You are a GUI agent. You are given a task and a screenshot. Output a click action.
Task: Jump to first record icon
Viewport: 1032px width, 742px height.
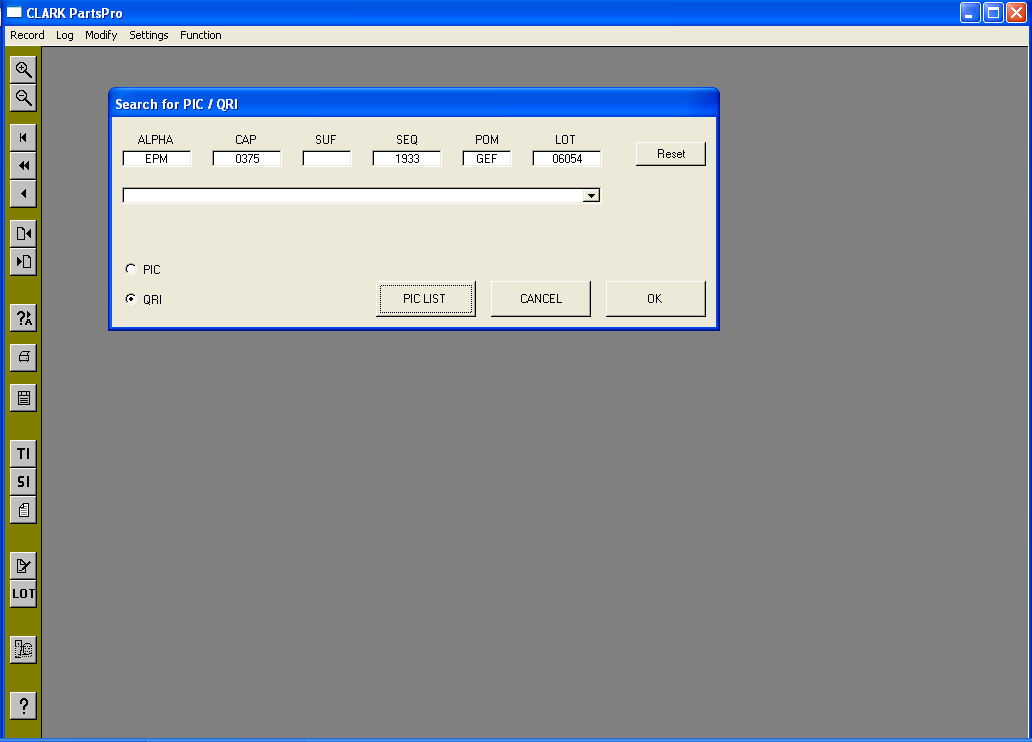pyautogui.click(x=23, y=138)
